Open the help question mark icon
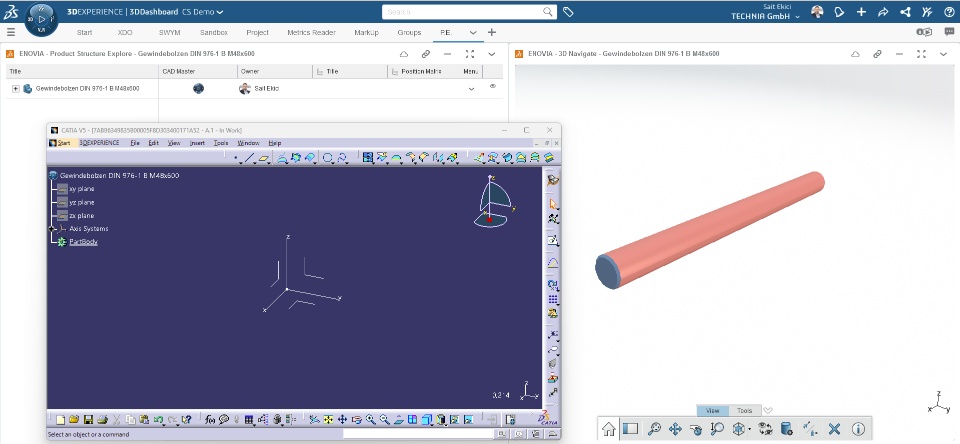Image resolution: width=960 pixels, height=444 pixels. [949, 12]
